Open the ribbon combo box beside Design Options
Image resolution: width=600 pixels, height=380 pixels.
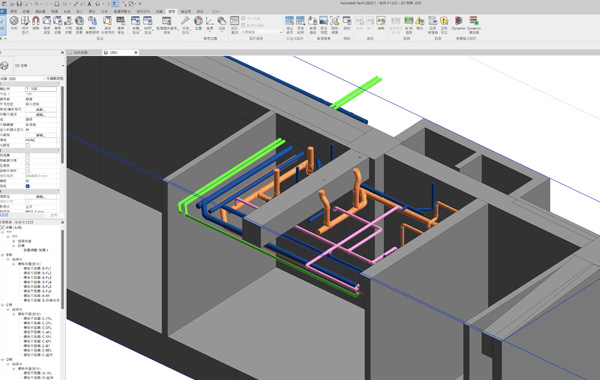[262, 33]
